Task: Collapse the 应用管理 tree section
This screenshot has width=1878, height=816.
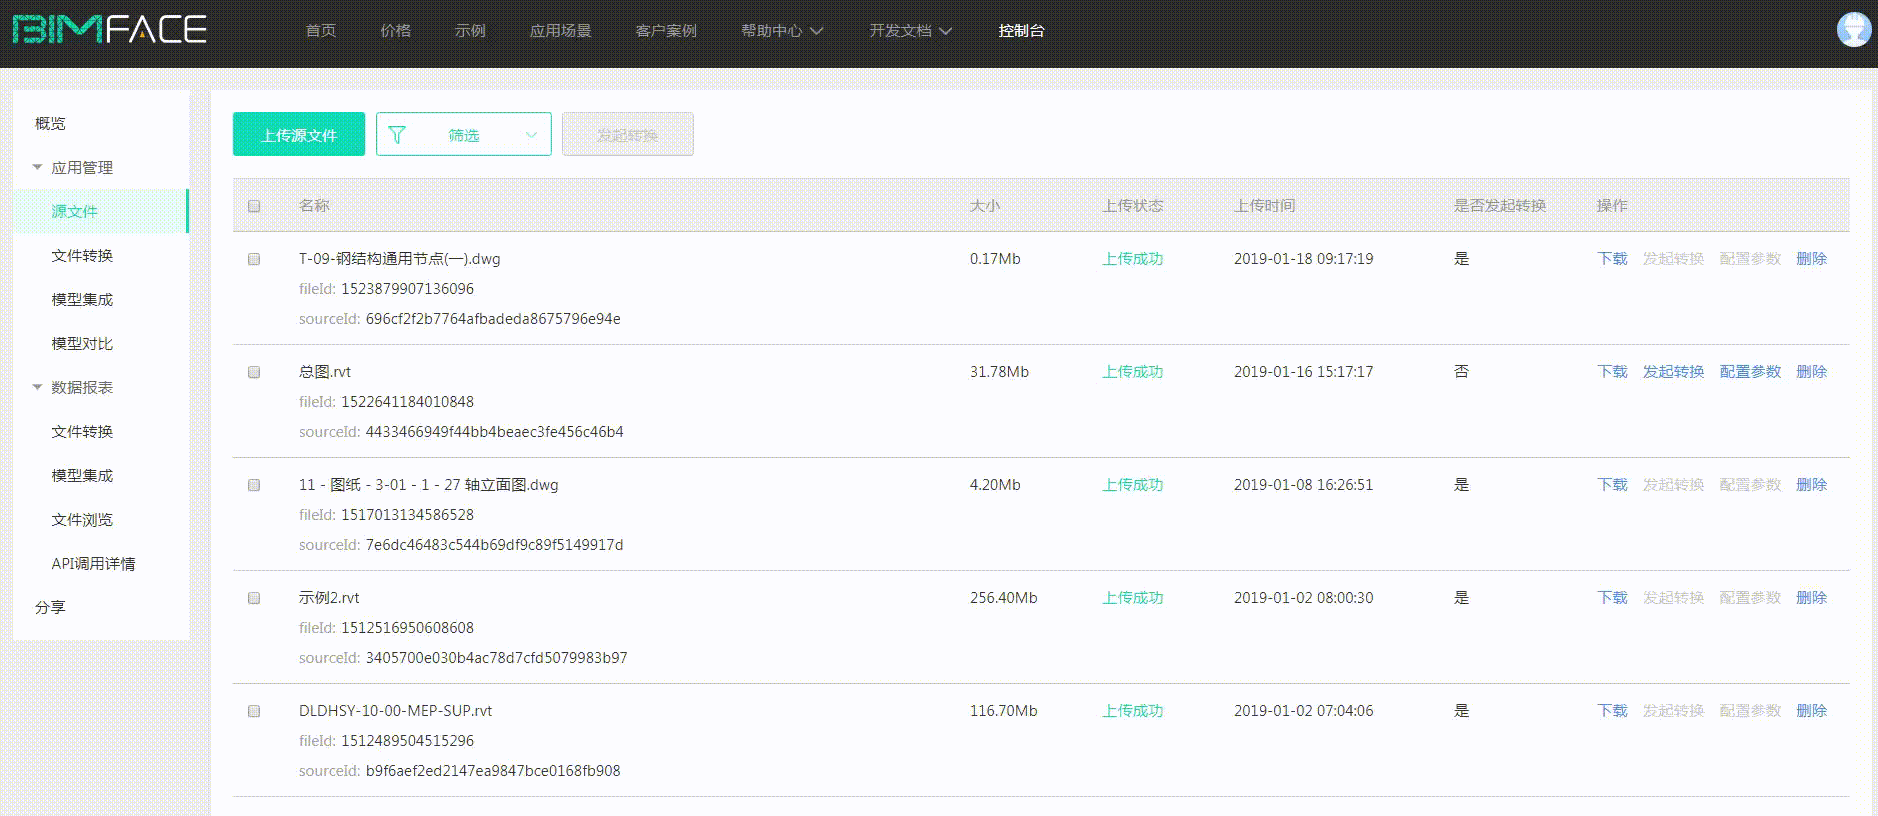Action: 38,168
